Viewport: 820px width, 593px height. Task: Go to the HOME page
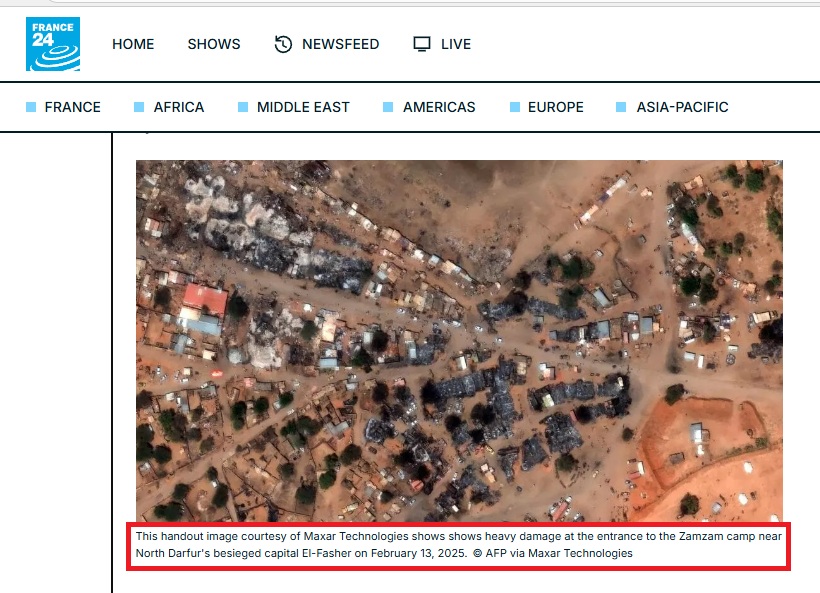[133, 44]
